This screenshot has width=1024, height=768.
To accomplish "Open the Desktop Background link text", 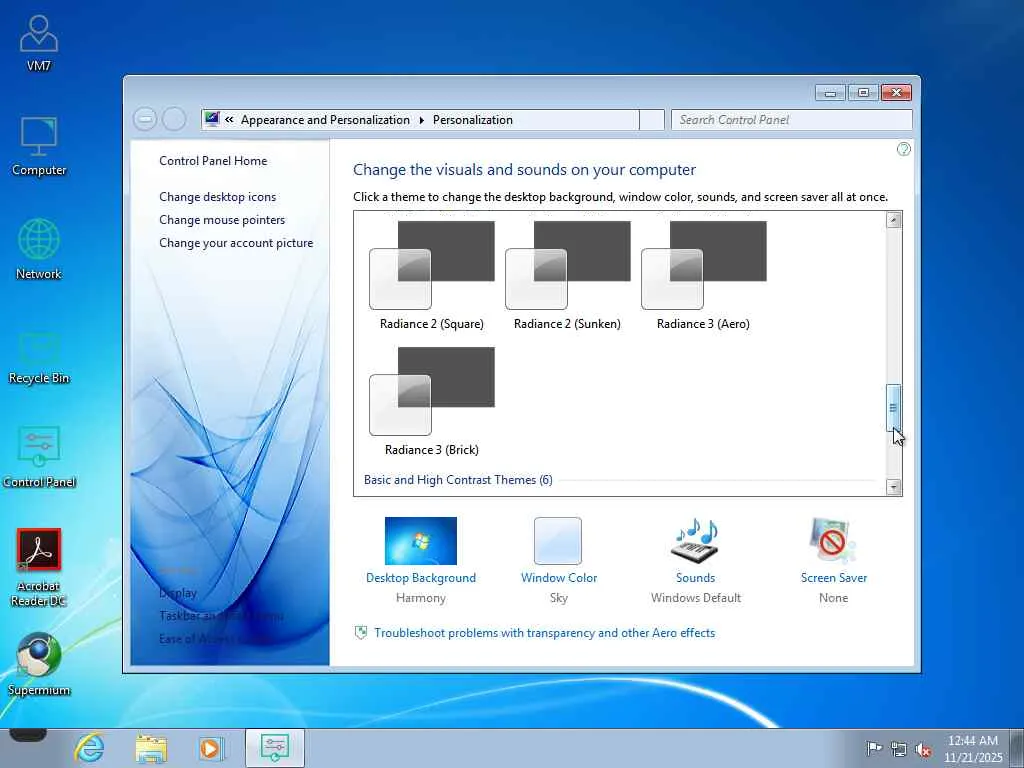I will tap(421, 577).
